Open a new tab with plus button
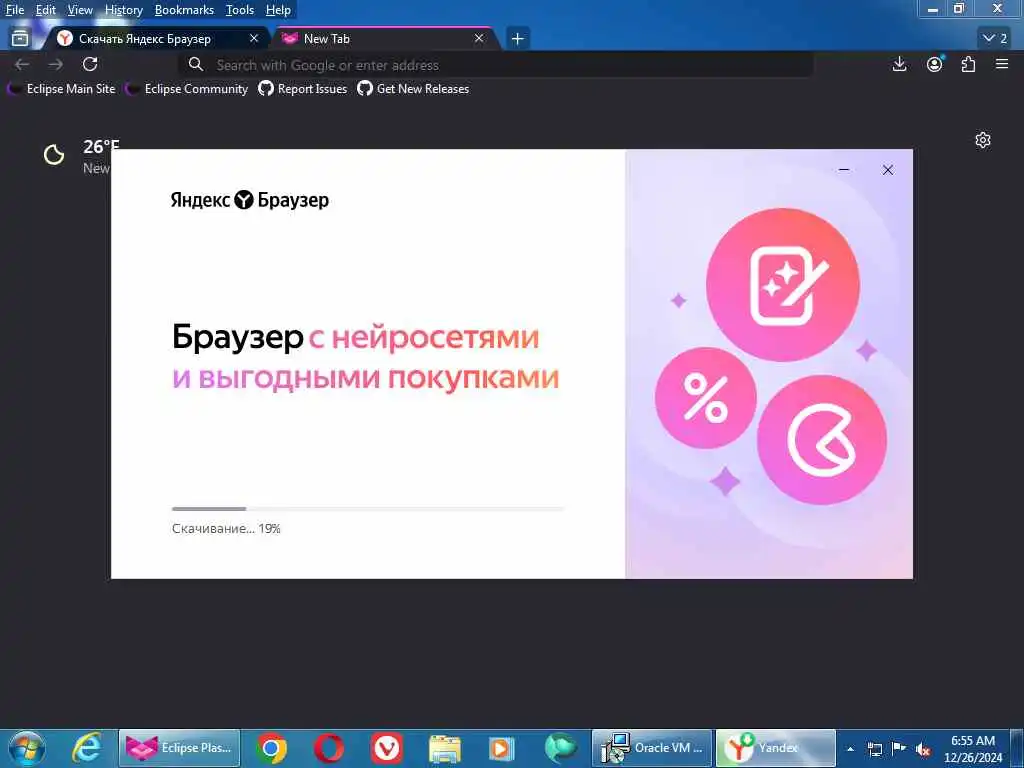Screen dimensions: 1024x768 pos(518,39)
